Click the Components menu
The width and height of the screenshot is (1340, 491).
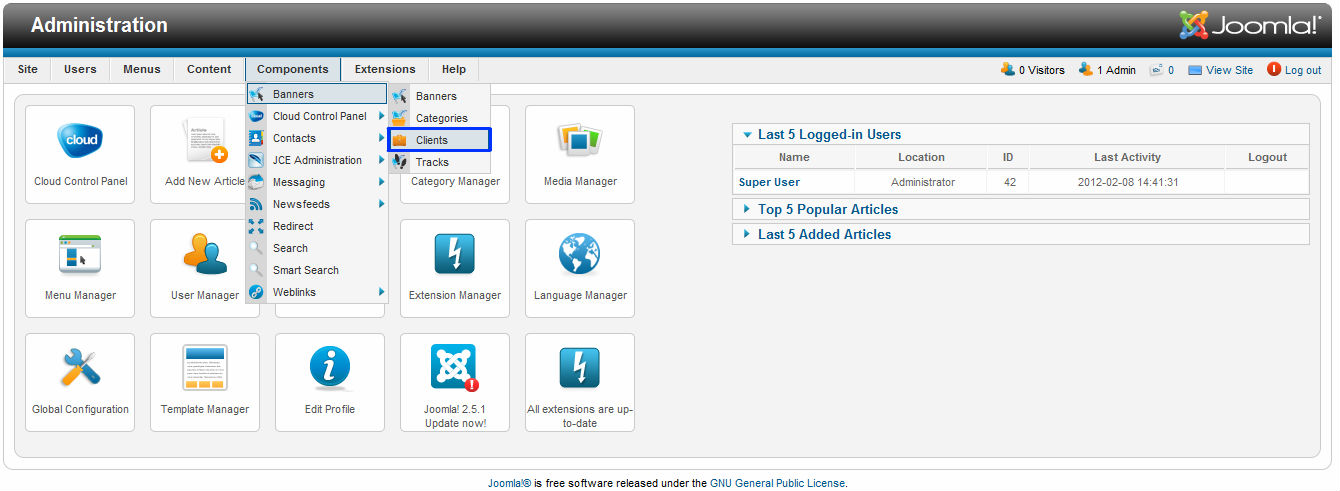pyautogui.click(x=293, y=69)
